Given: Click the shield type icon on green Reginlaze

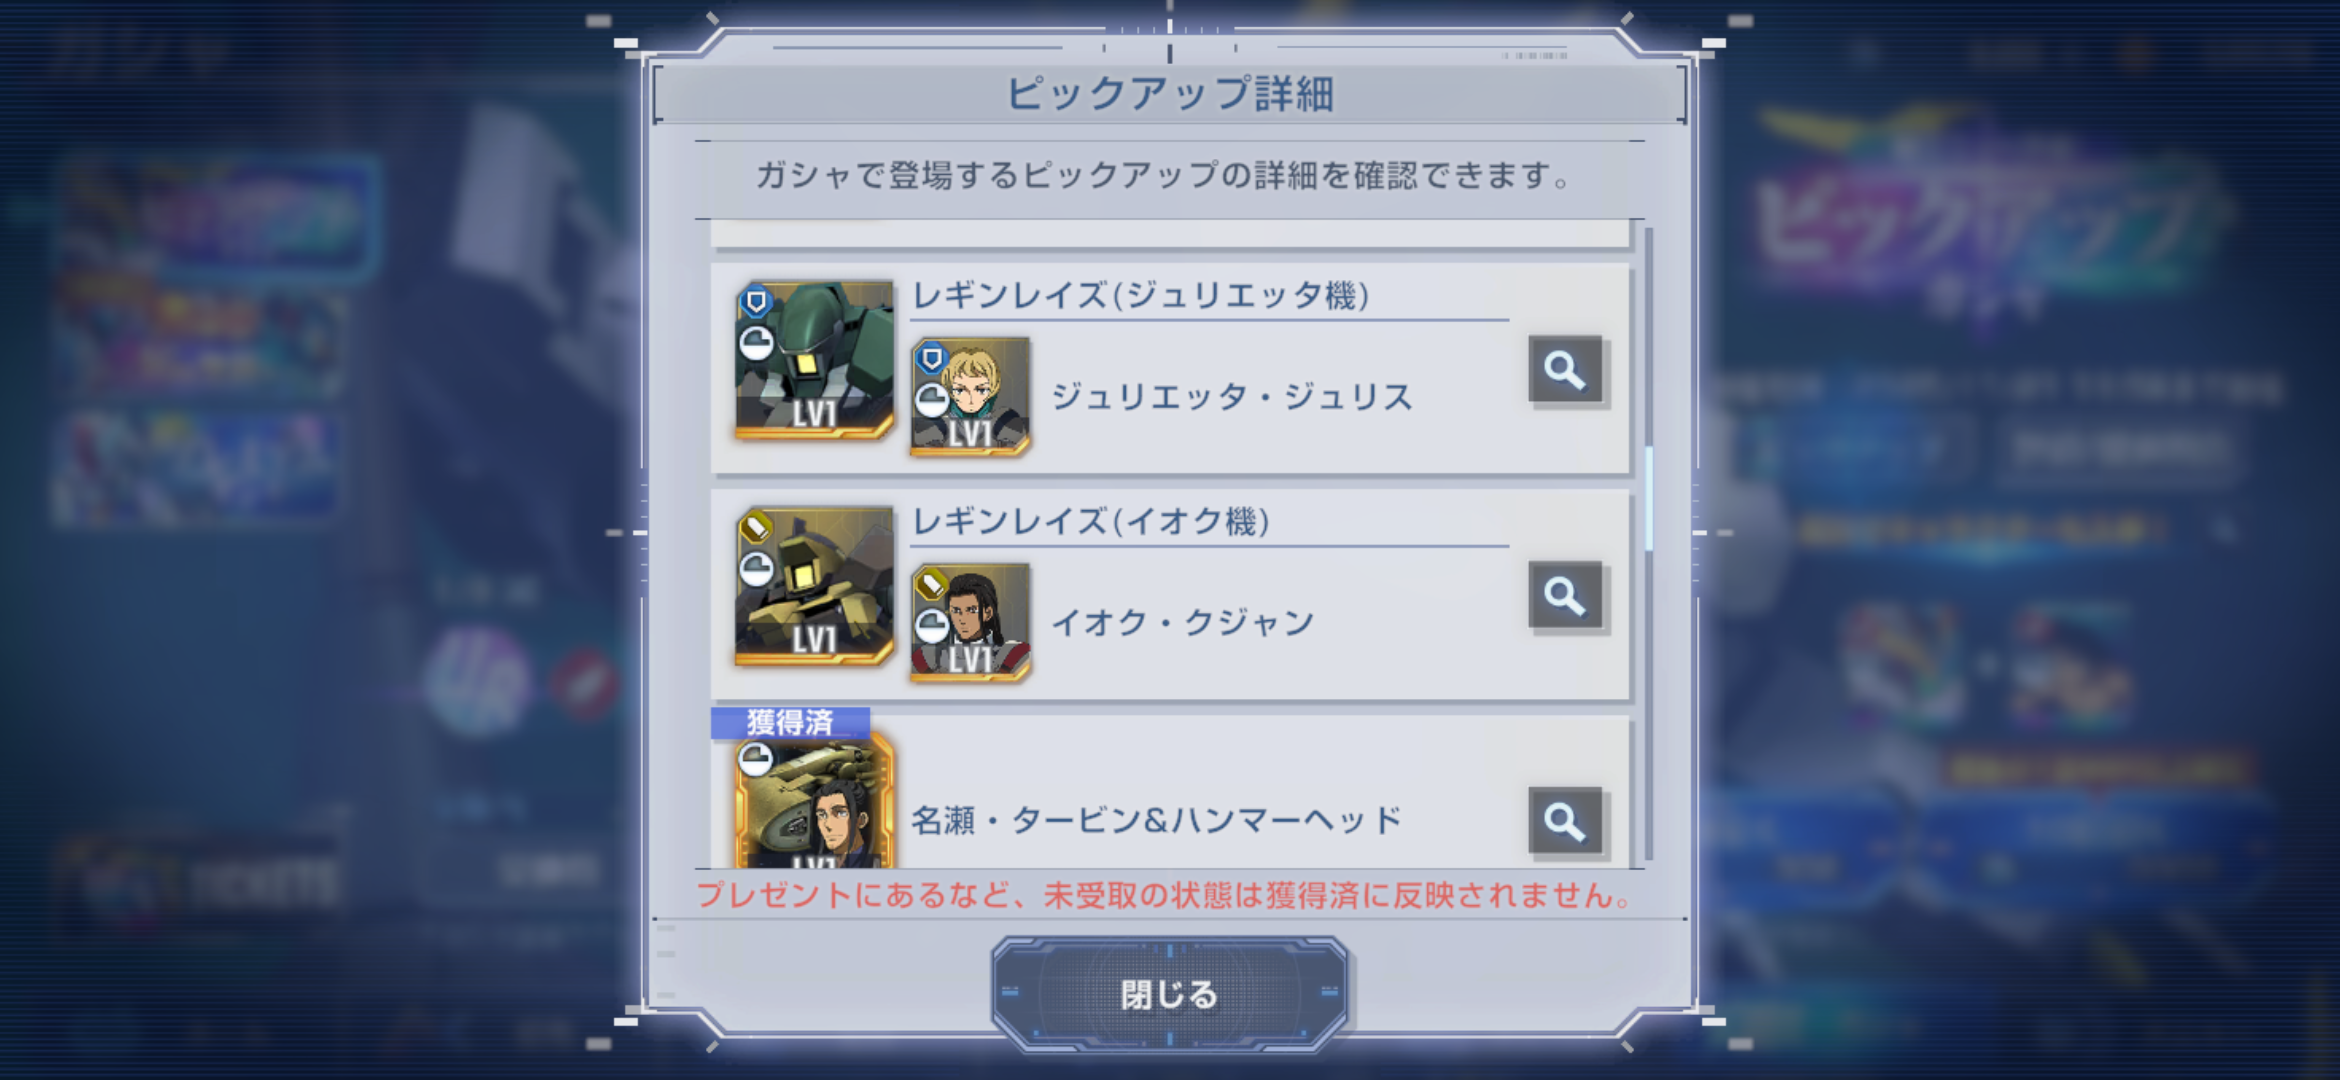Looking at the screenshot, I should pyautogui.click(x=756, y=301).
